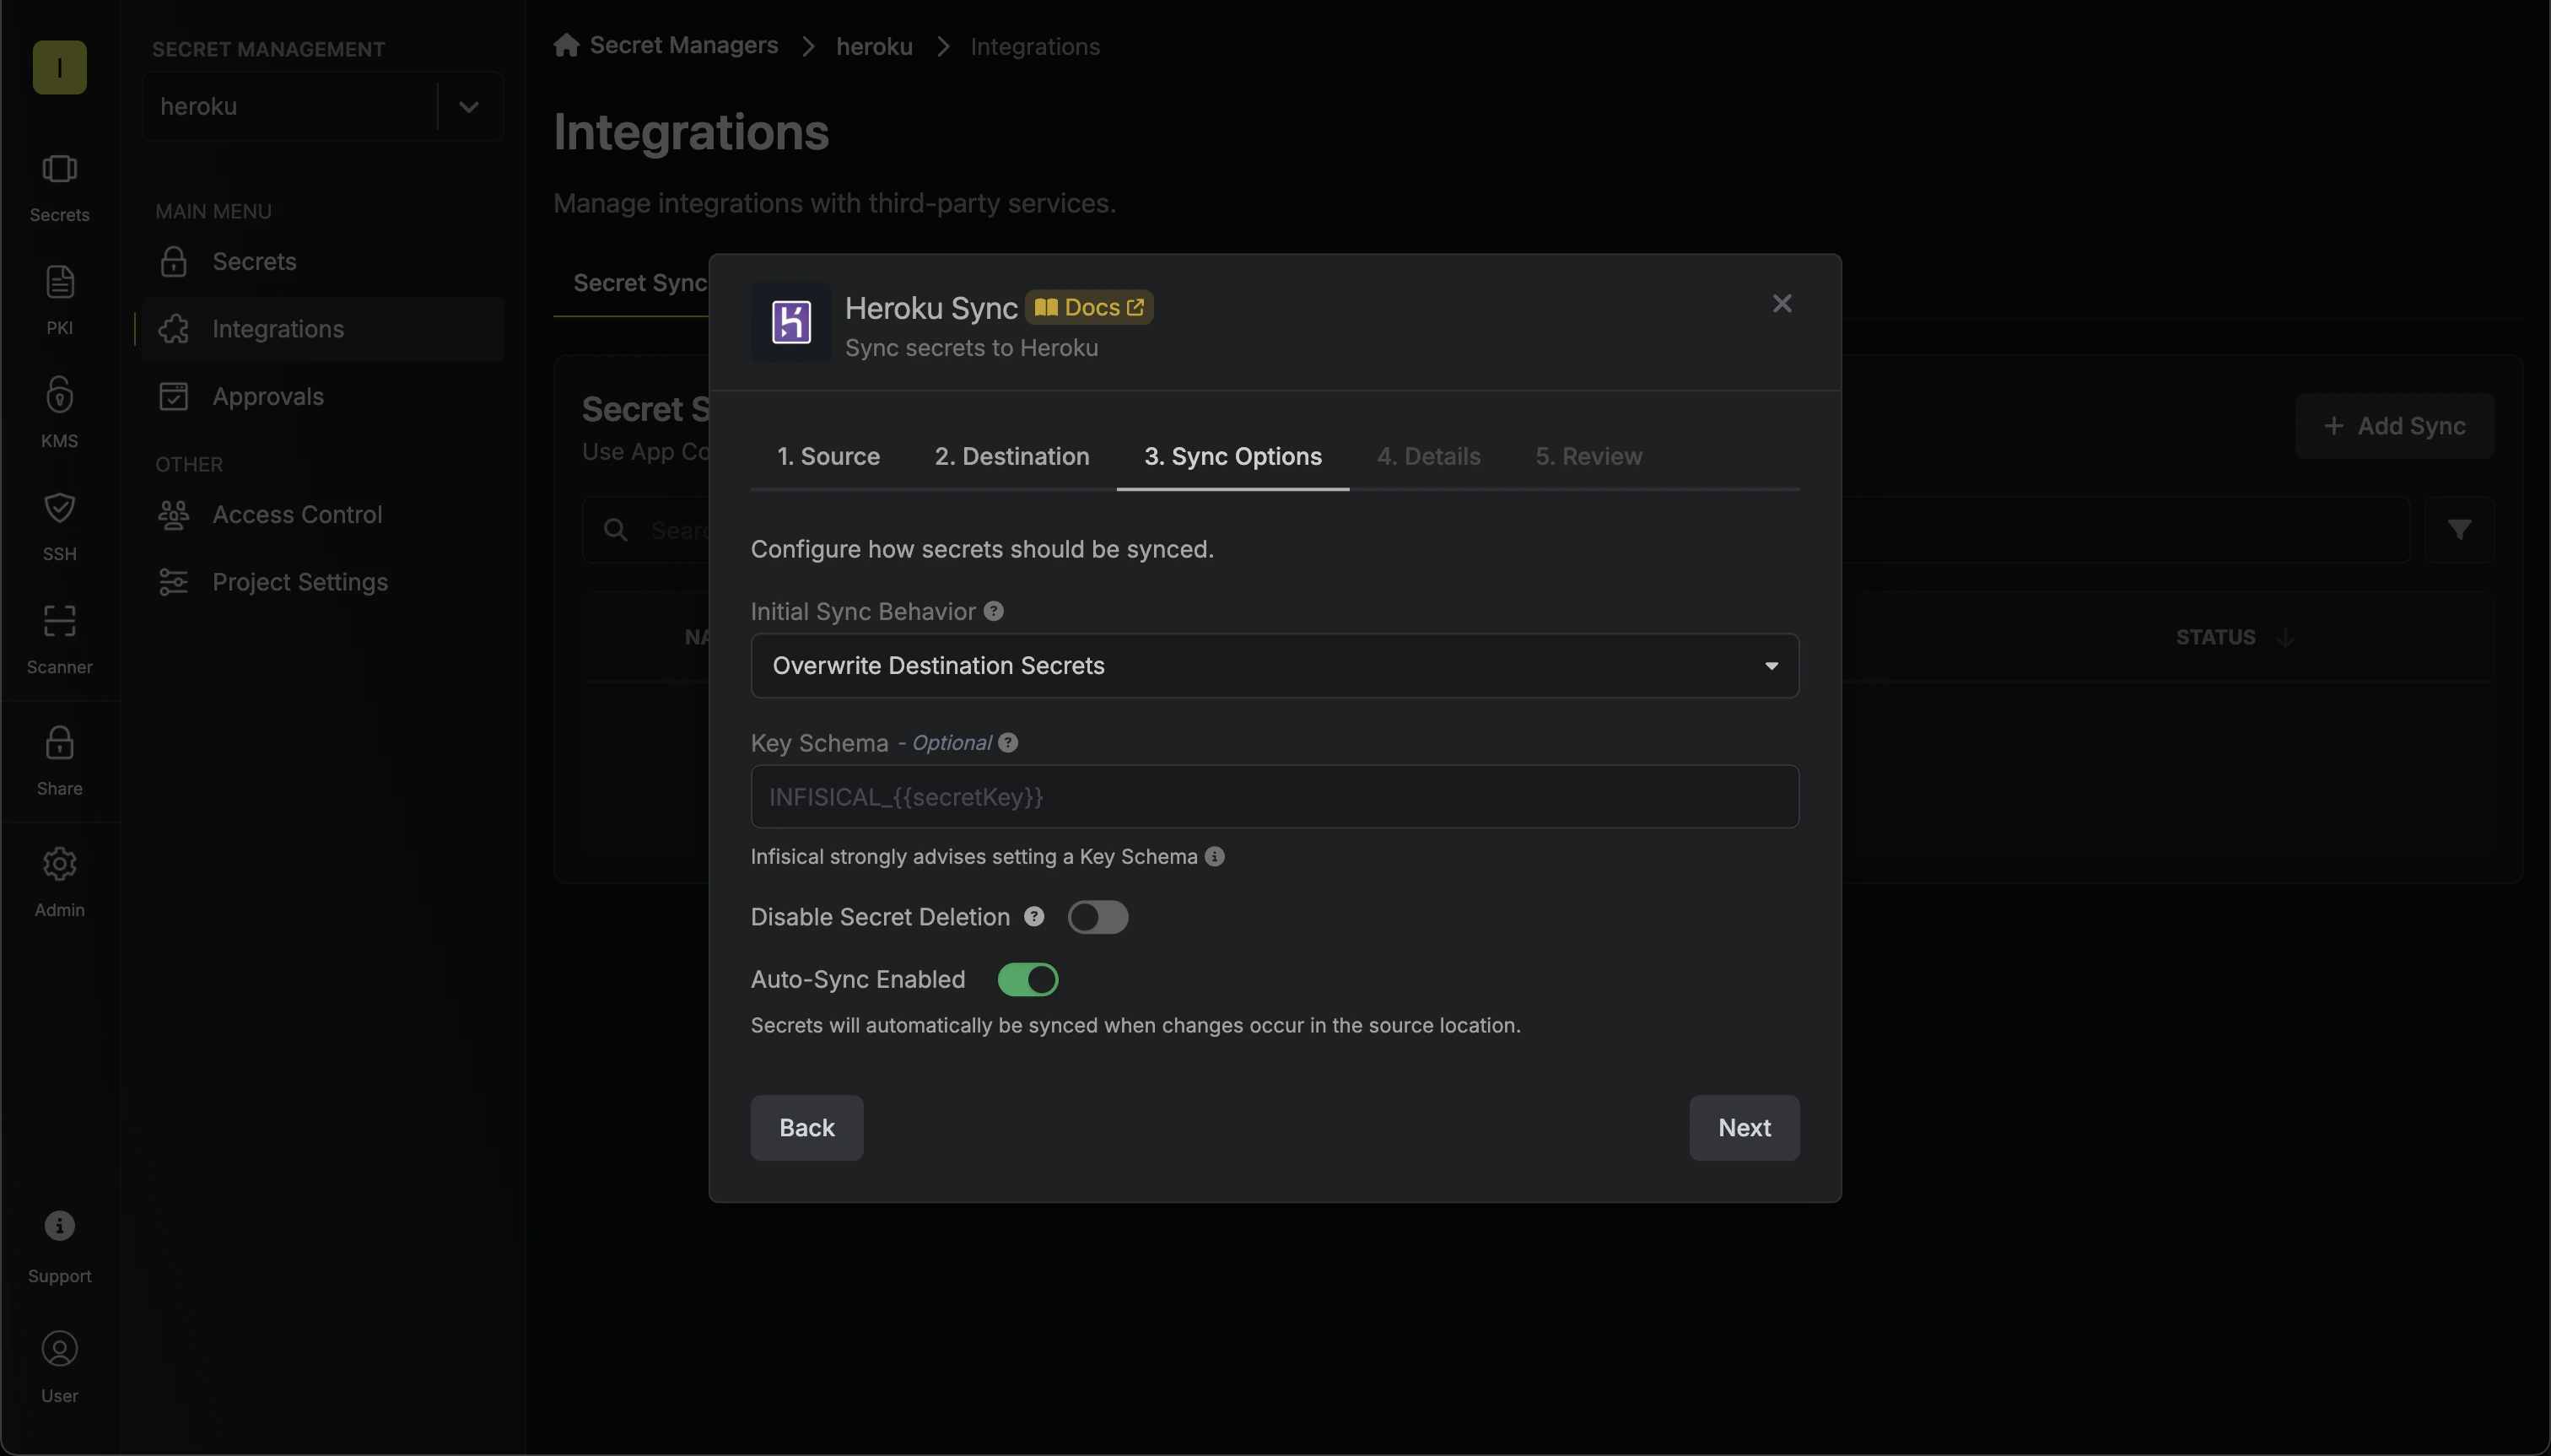Click the organization avatar labeled I

(x=59, y=67)
